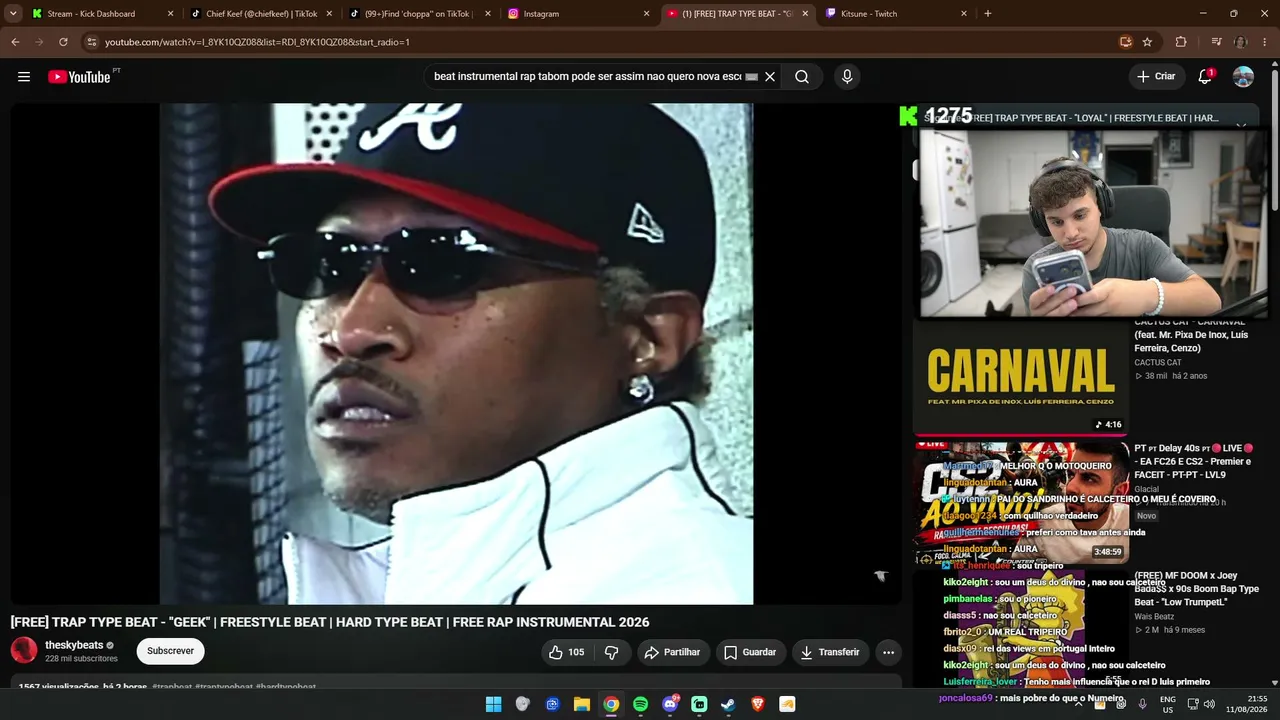Close the Kick Dashboard tab
This screenshot has height=720, width=1280.
coord(170,14)
